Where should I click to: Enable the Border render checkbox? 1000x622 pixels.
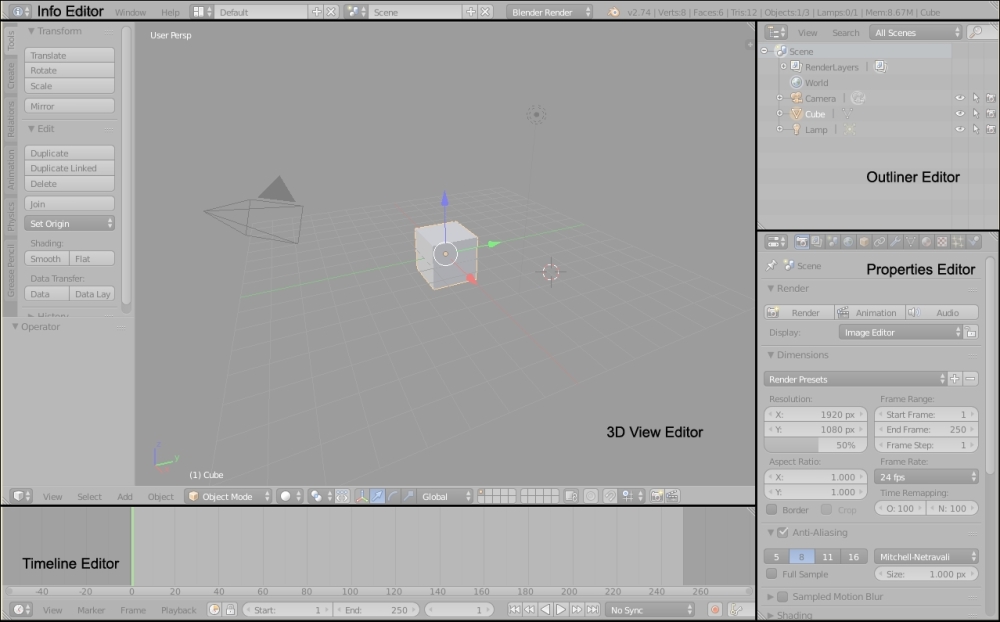coord(772,510)
